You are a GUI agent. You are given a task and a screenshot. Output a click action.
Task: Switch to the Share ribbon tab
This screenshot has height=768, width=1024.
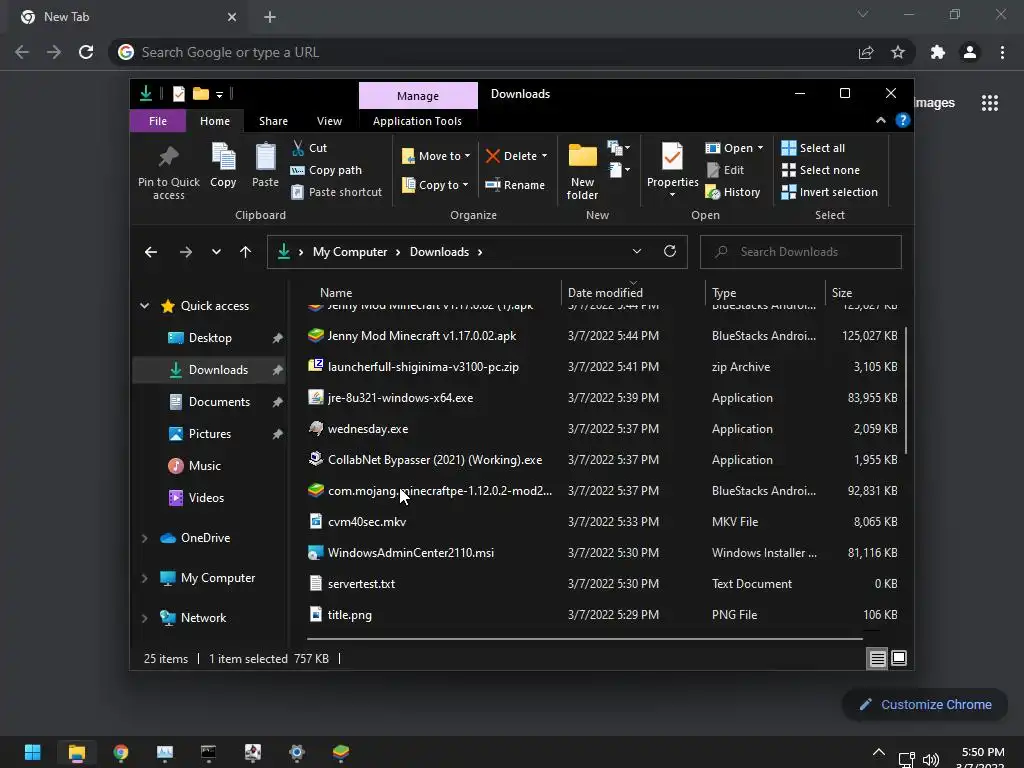pos(273,121)
